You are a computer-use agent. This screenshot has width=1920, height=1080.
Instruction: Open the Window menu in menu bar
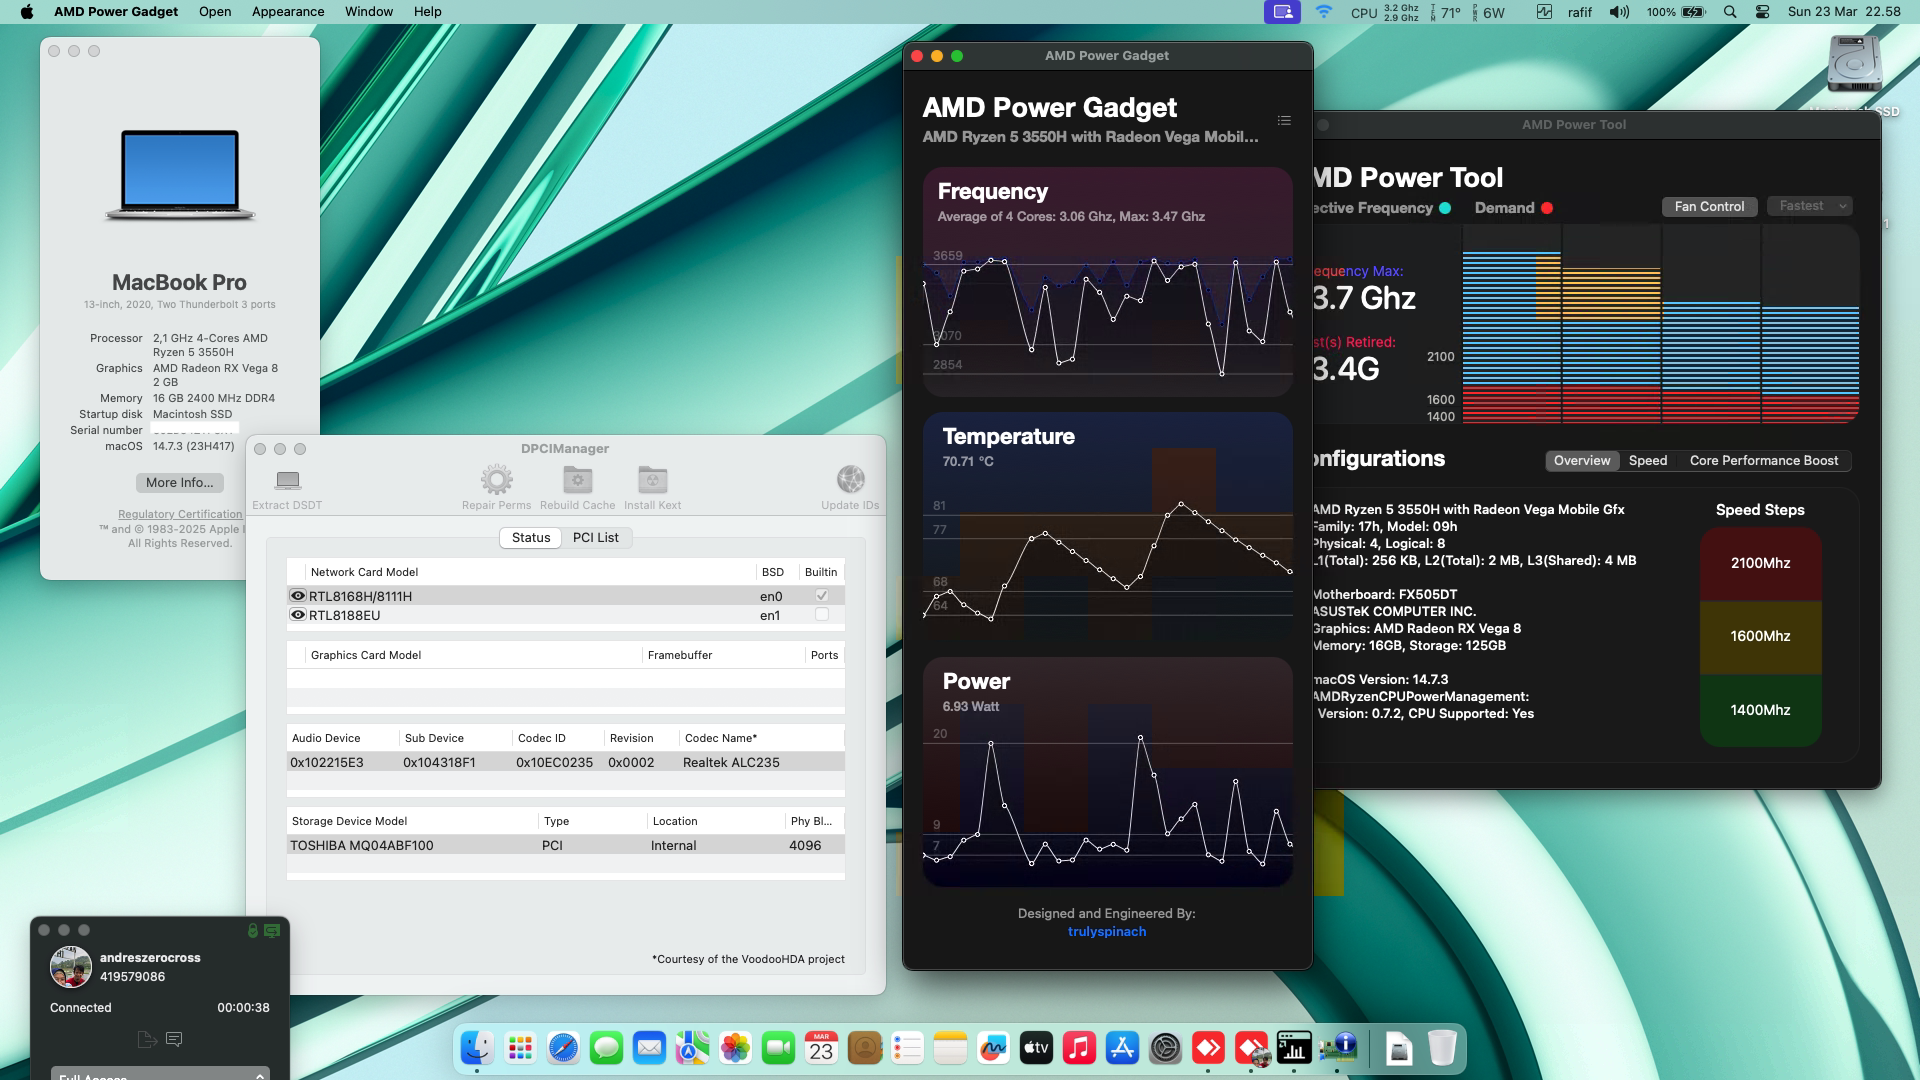(367, 11)
